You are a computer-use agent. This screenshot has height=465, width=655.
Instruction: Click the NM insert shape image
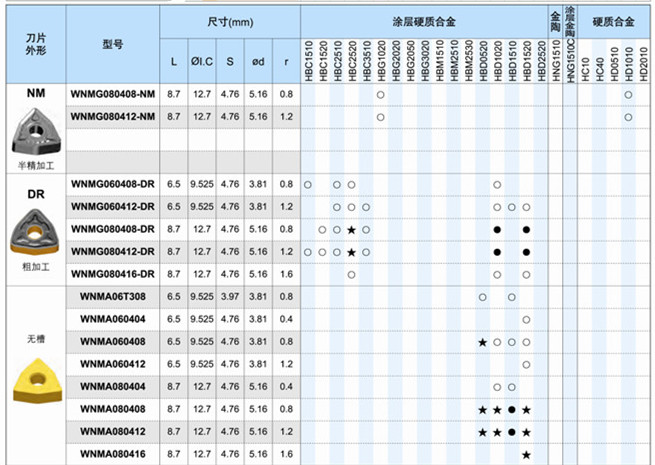pyautogui.click(x=31, y=130)
